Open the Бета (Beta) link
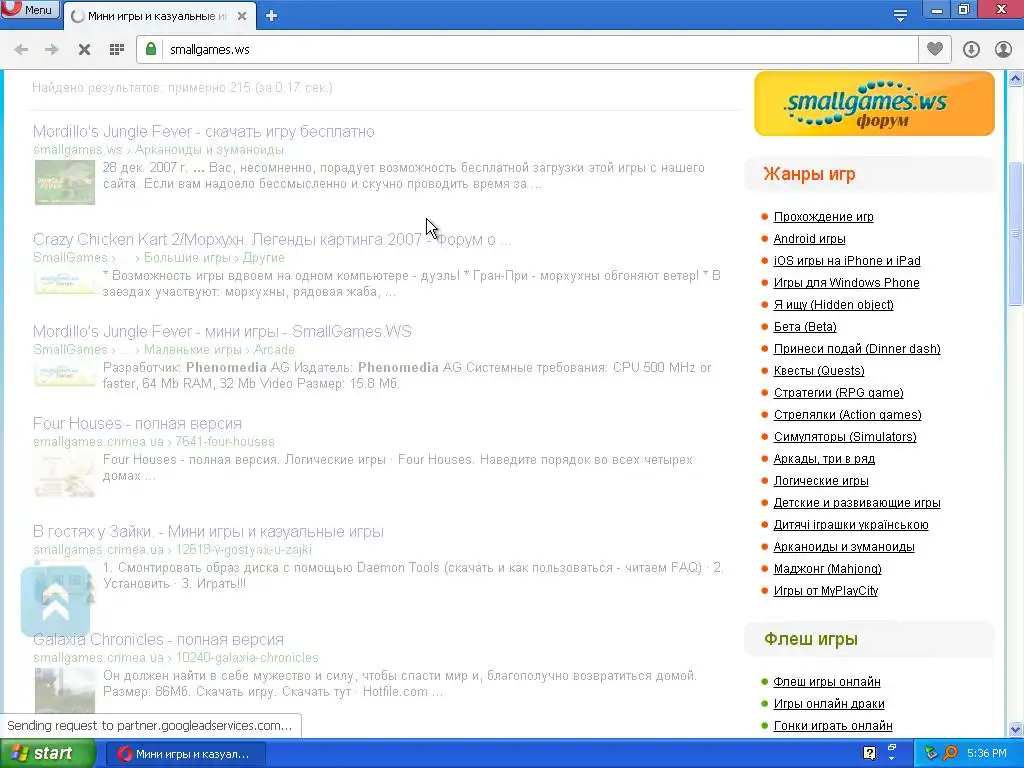 [x=805, y=327]
